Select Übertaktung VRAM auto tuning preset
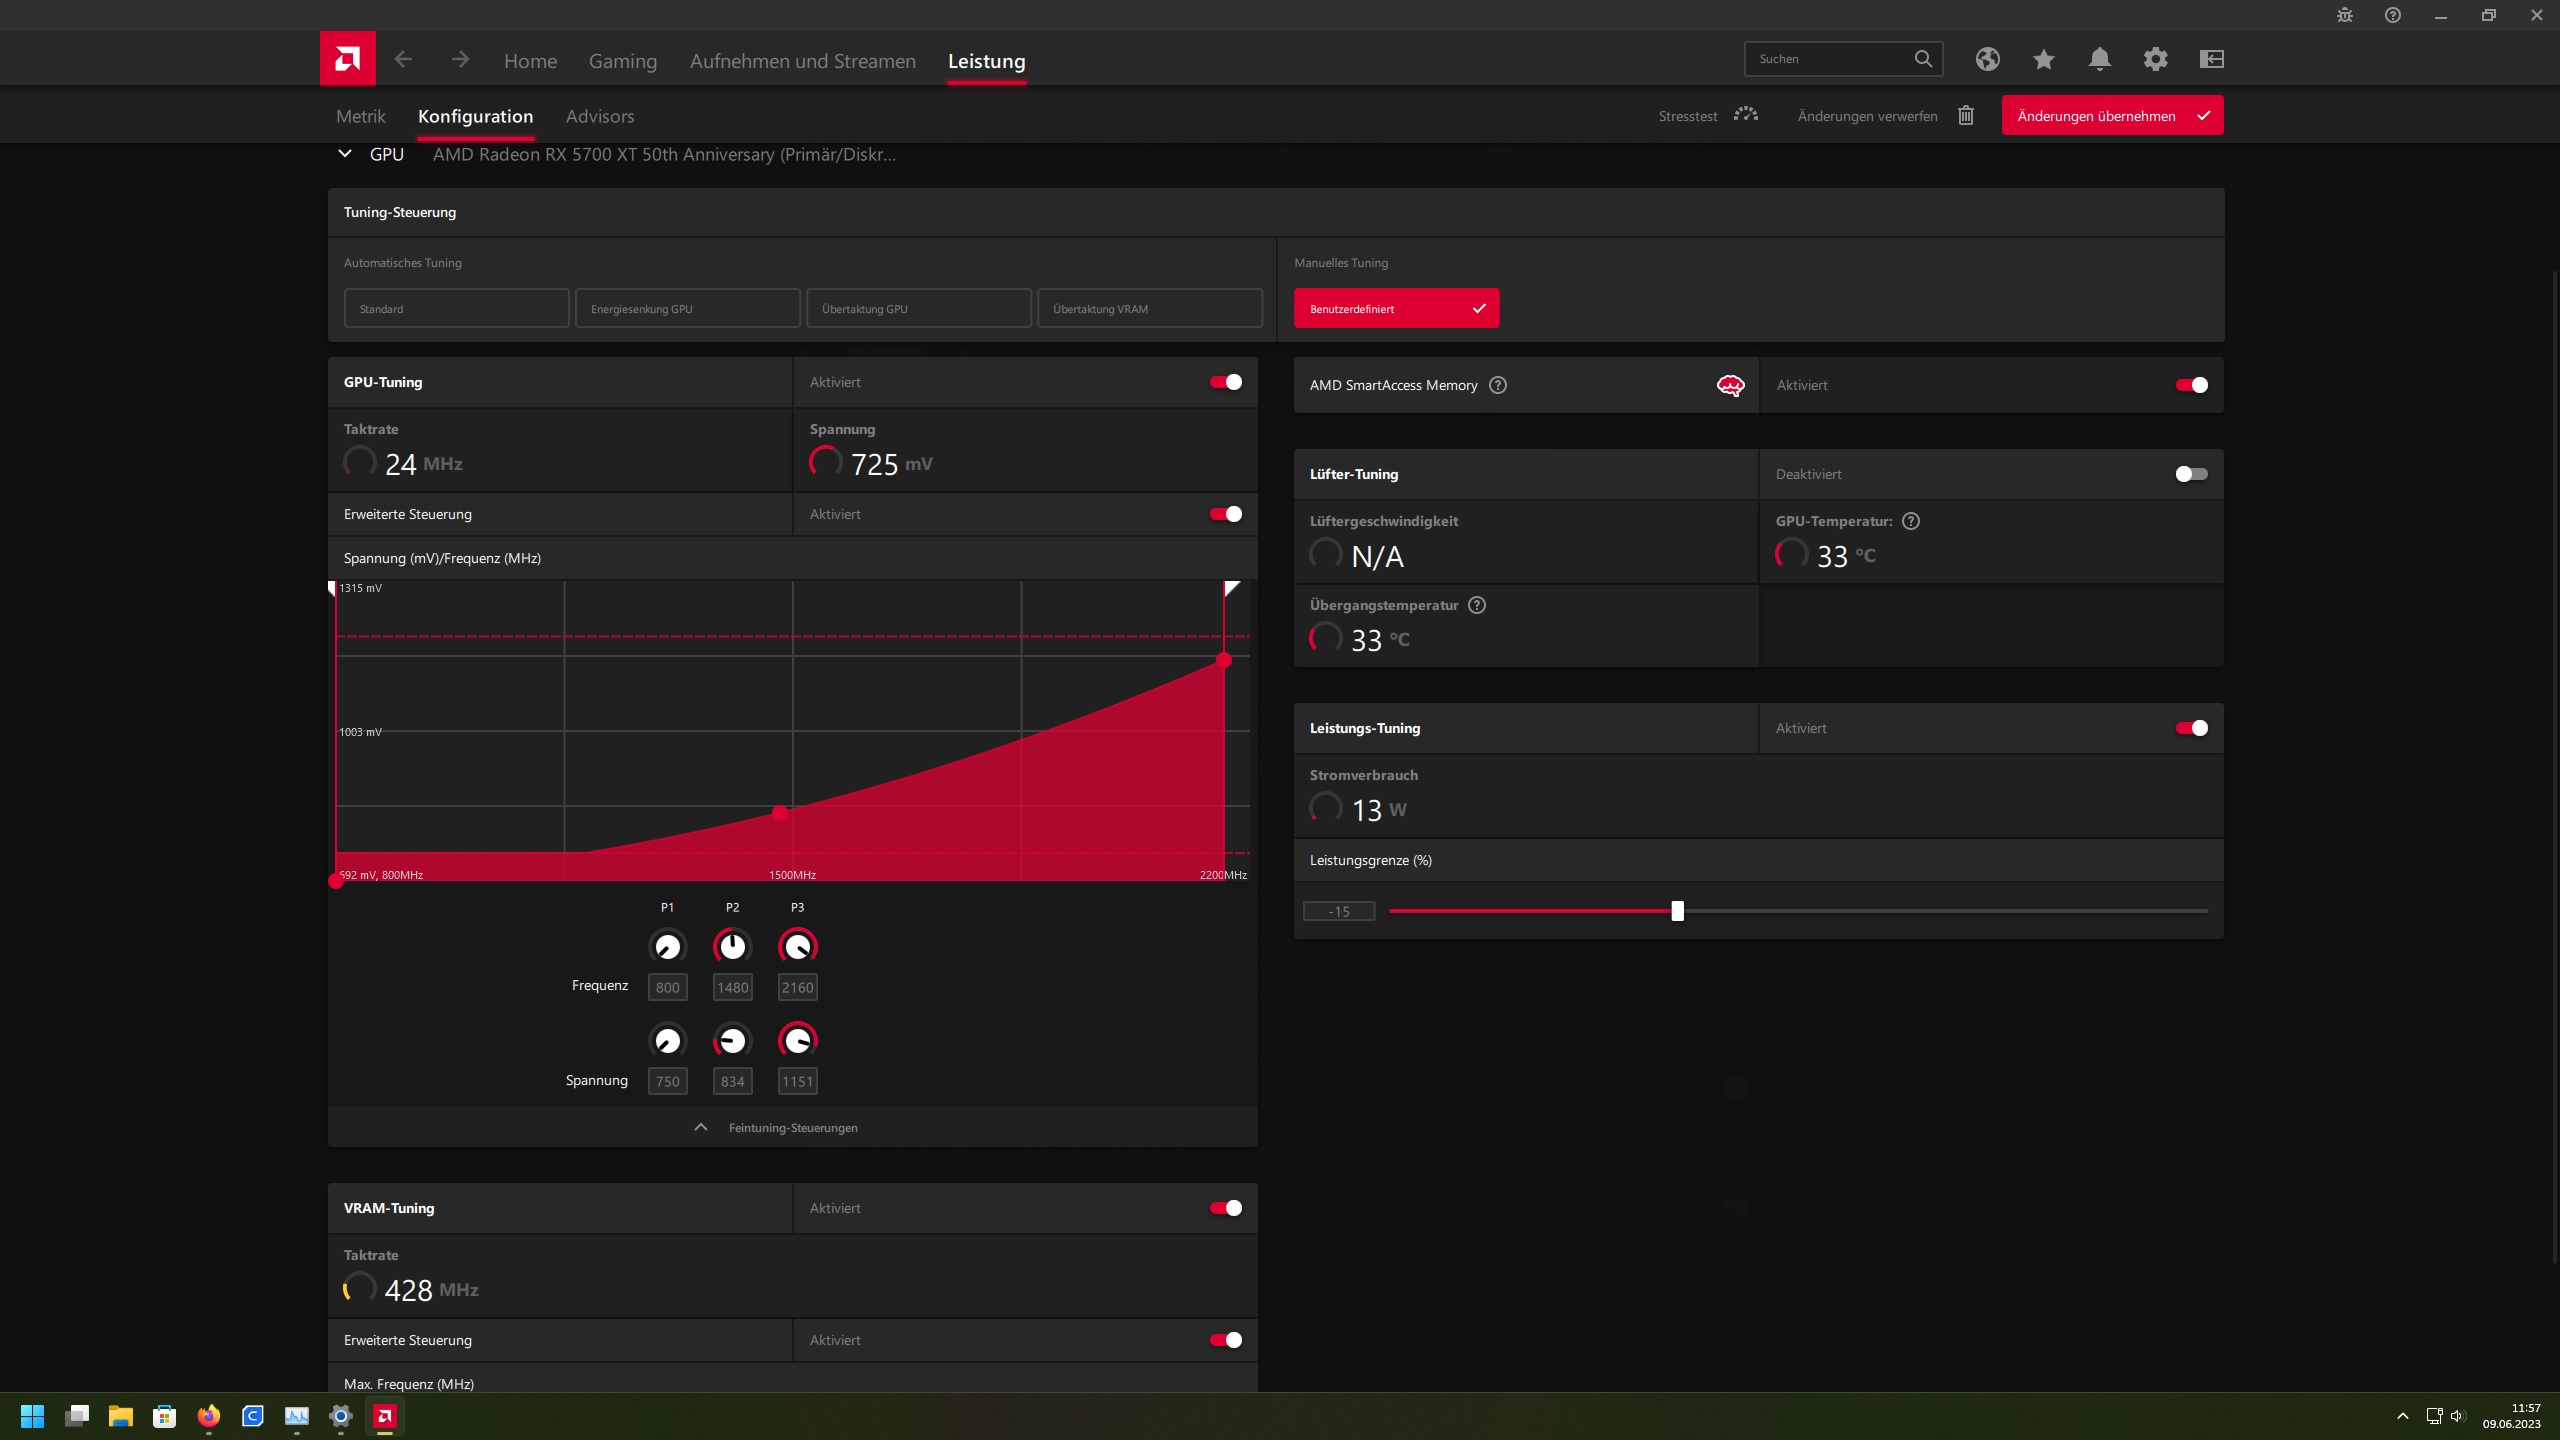Image resolution: width=2560 pixels, height=1440 pixels. [x=1149, y=309]
